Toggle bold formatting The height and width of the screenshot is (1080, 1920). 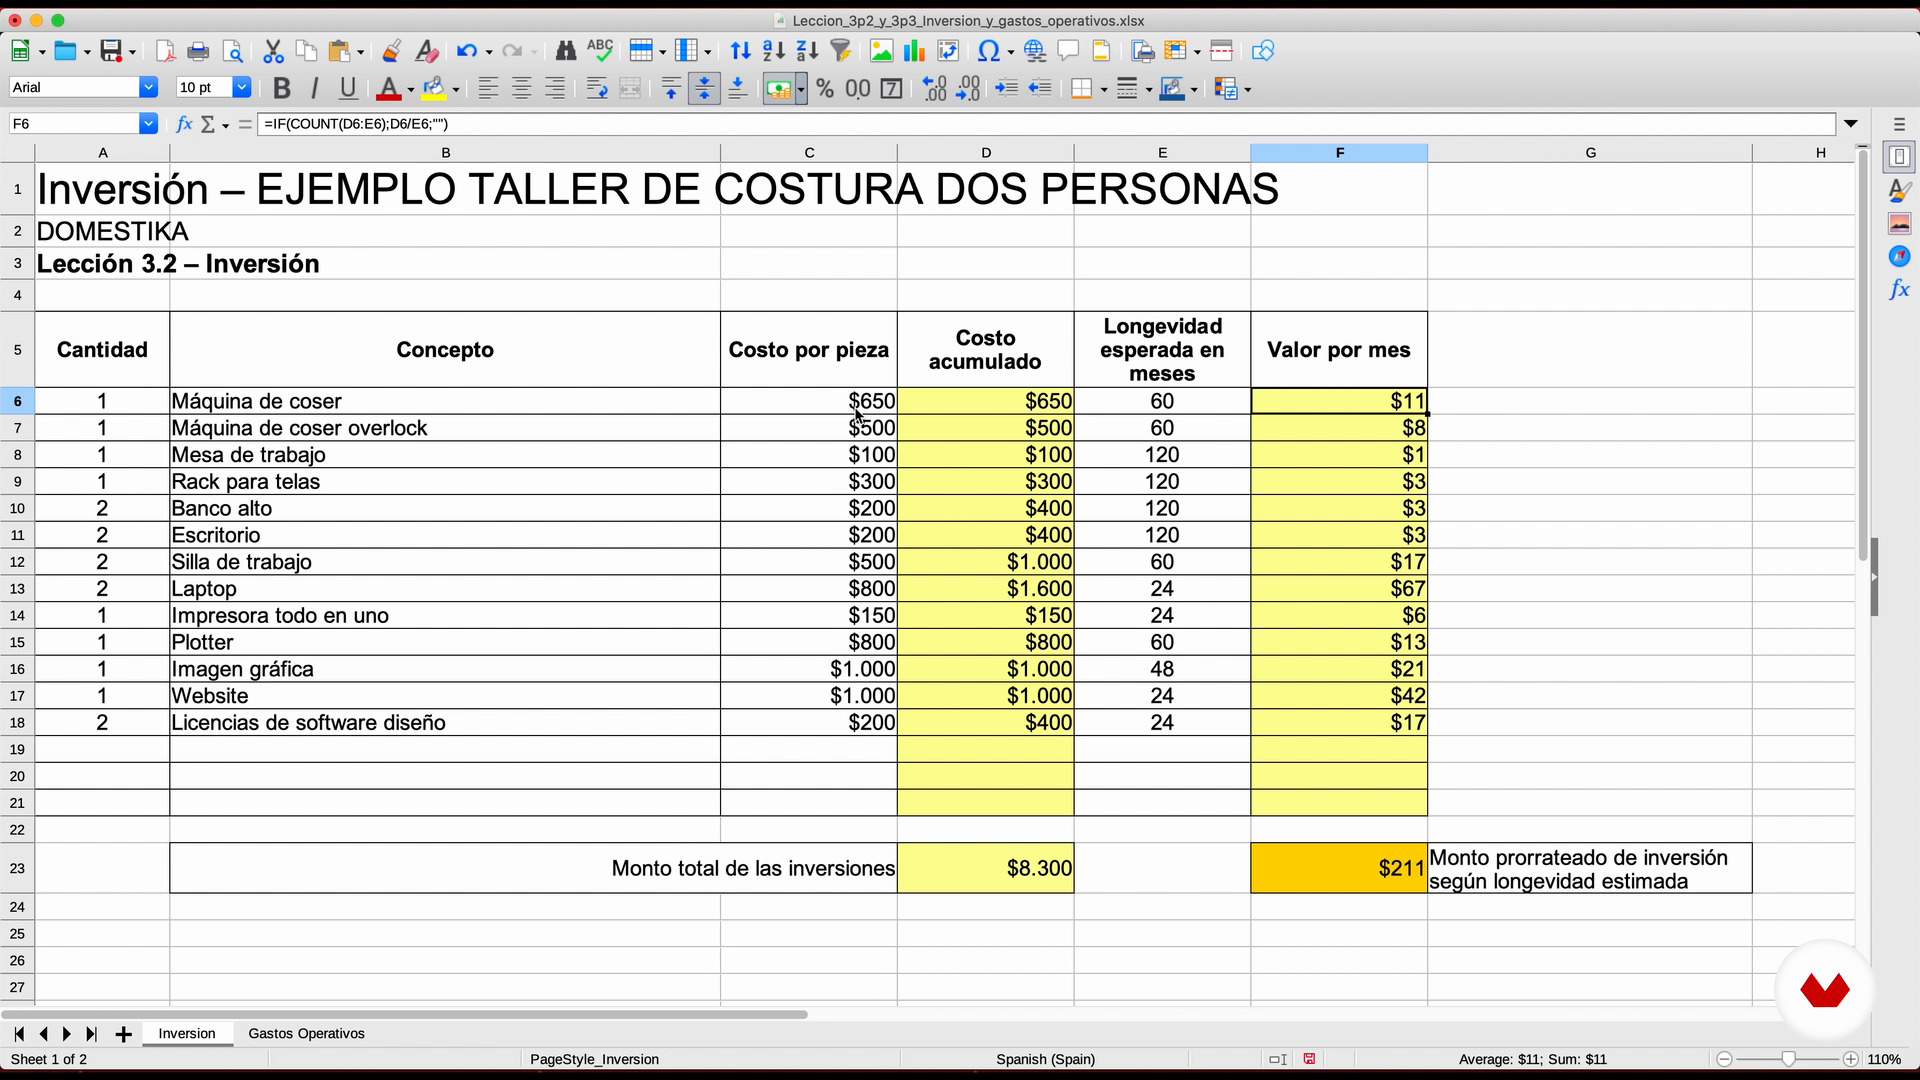[x=282, y=89]
